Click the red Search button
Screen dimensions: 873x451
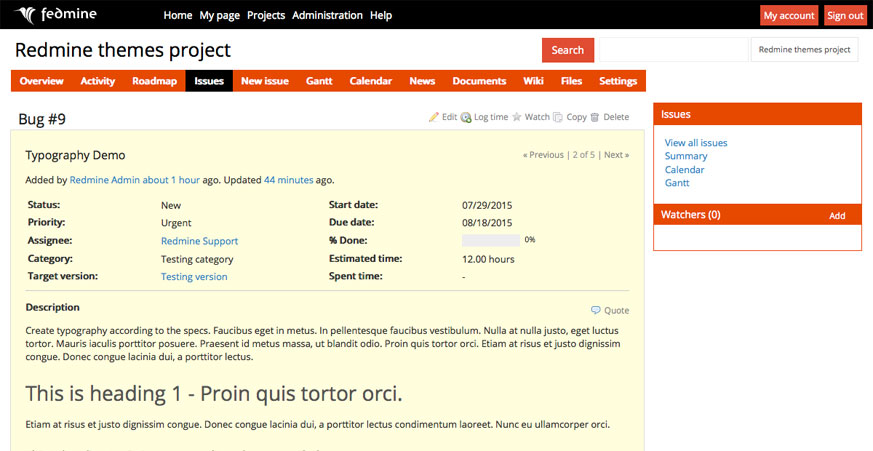point(568,50)
